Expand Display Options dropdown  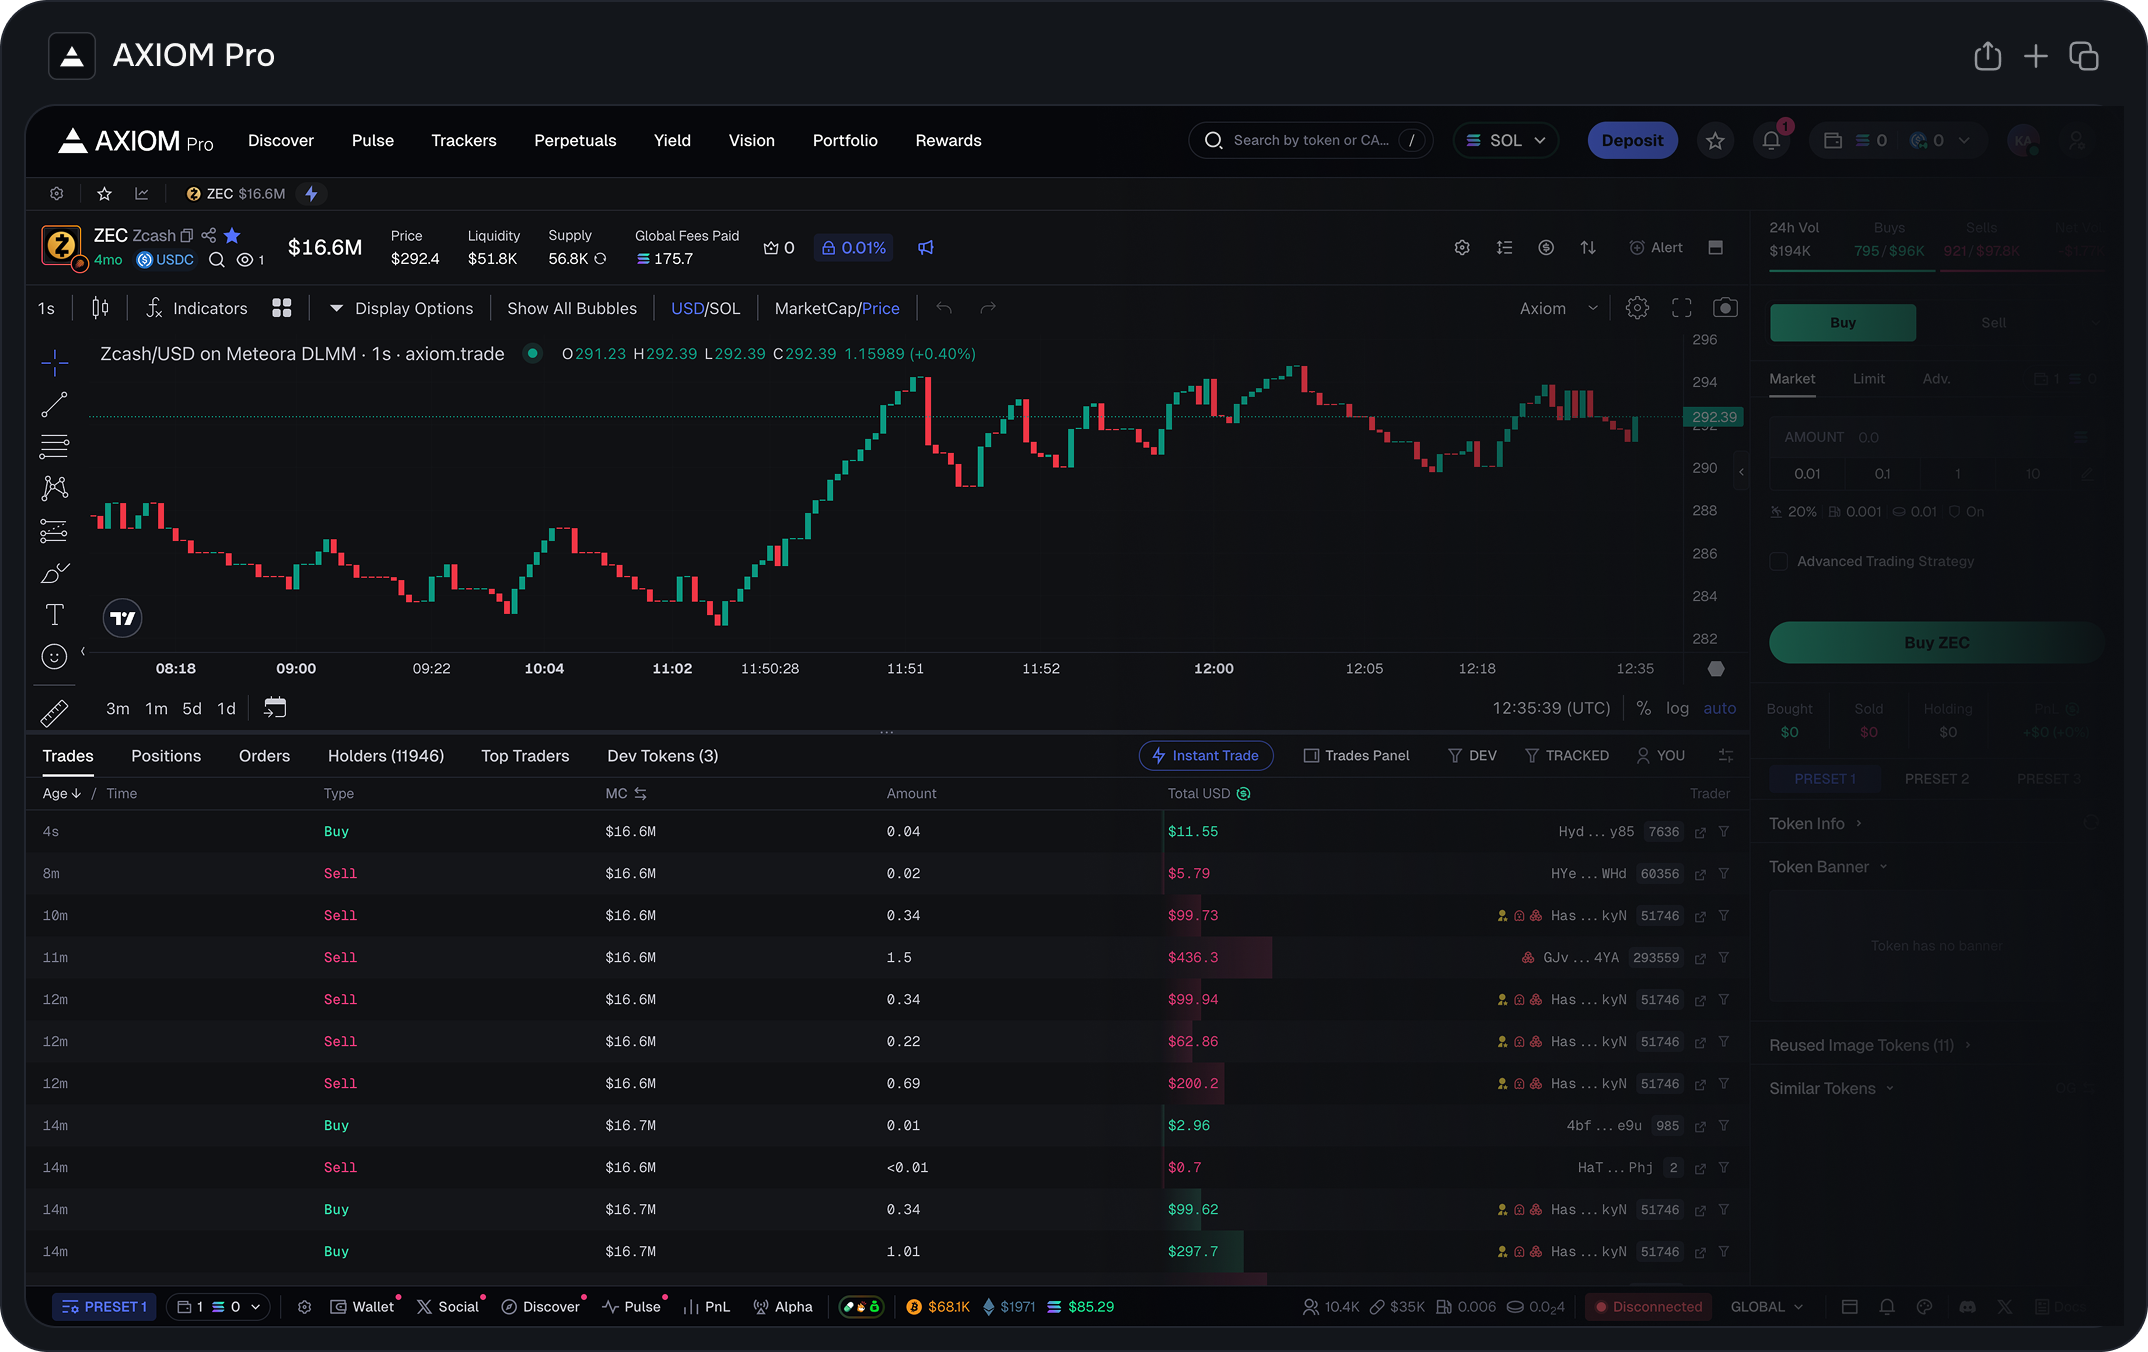coord(401,308)
